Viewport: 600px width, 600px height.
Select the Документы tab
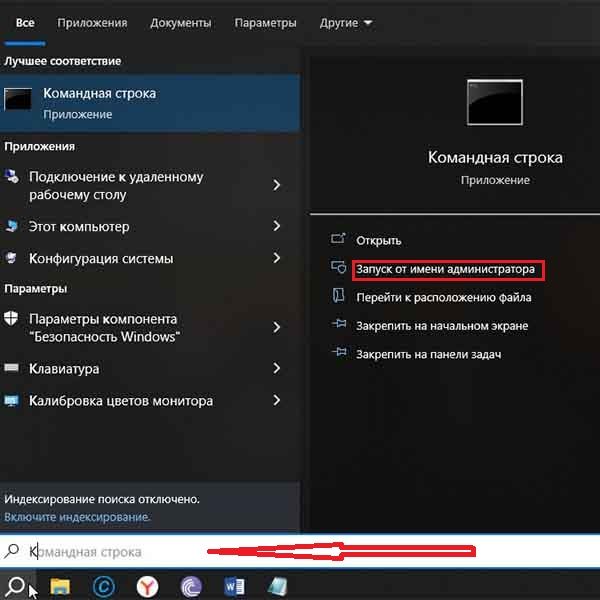click(x=181, y=23)
